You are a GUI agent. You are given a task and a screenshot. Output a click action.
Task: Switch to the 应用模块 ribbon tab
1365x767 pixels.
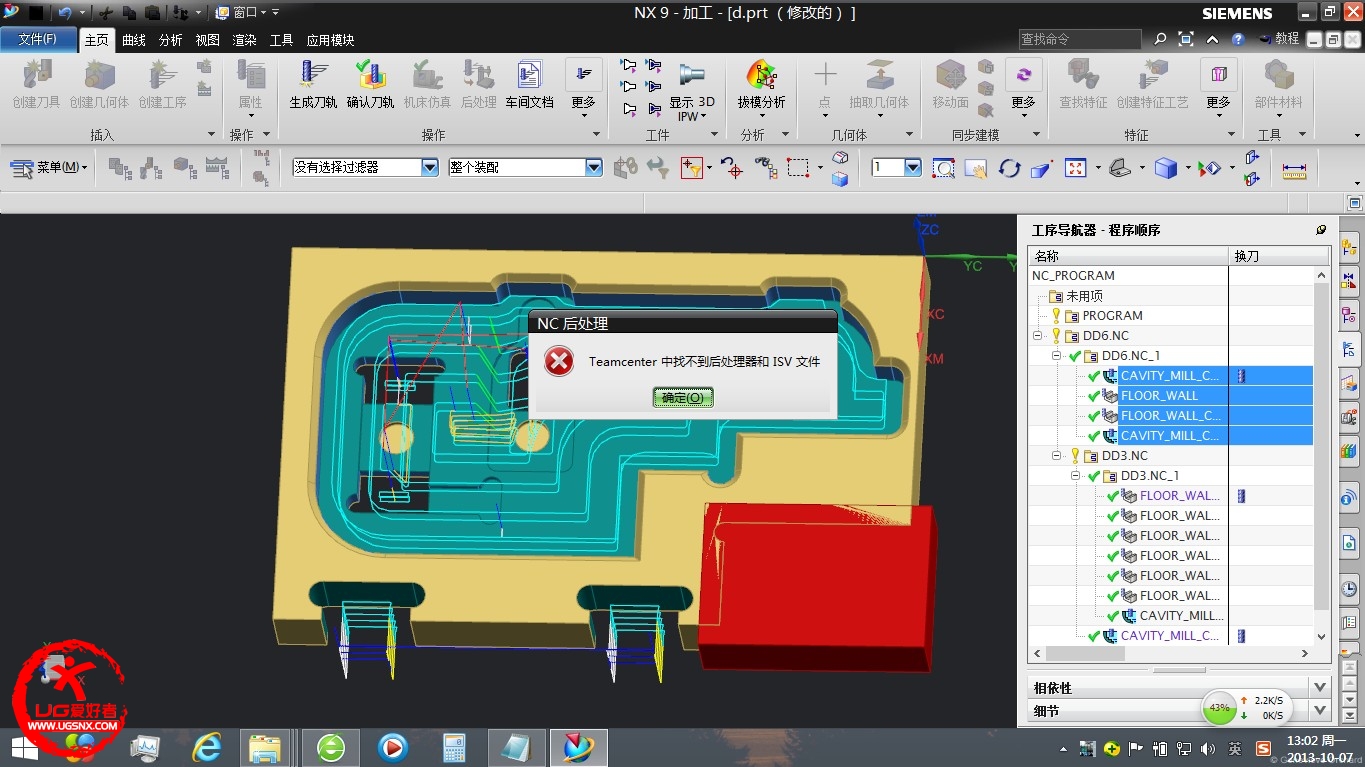[330, 40]
